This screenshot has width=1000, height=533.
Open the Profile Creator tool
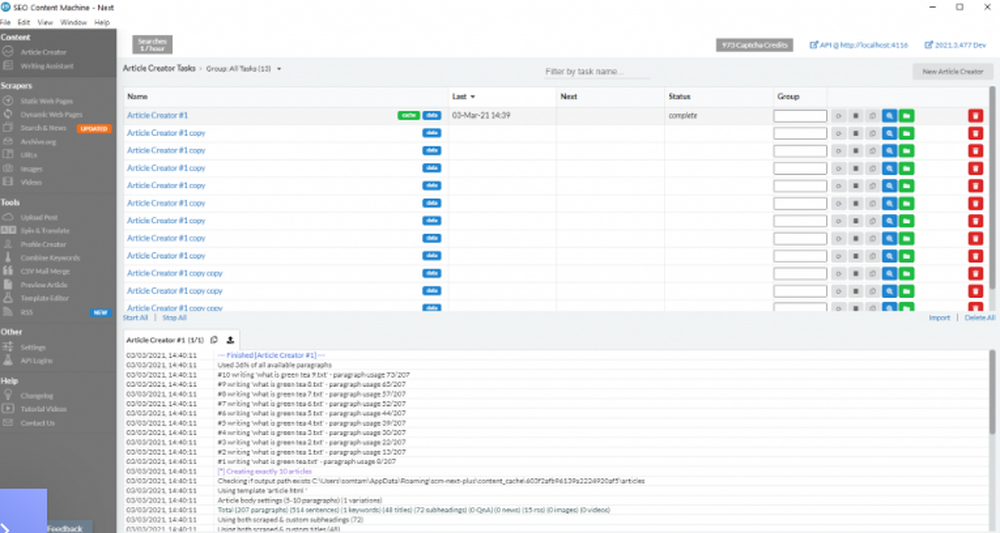(x=43, y=245)
